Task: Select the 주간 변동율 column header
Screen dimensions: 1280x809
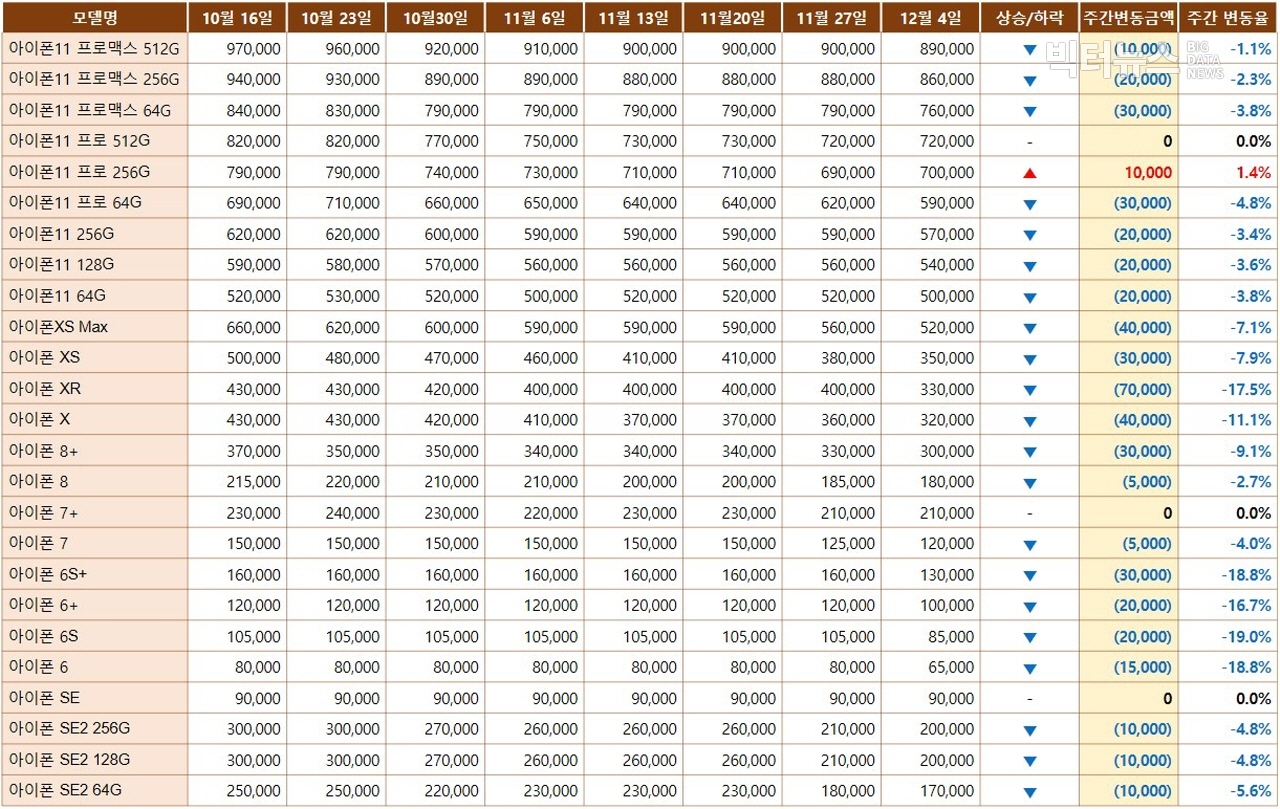Action: point(1228,17)
